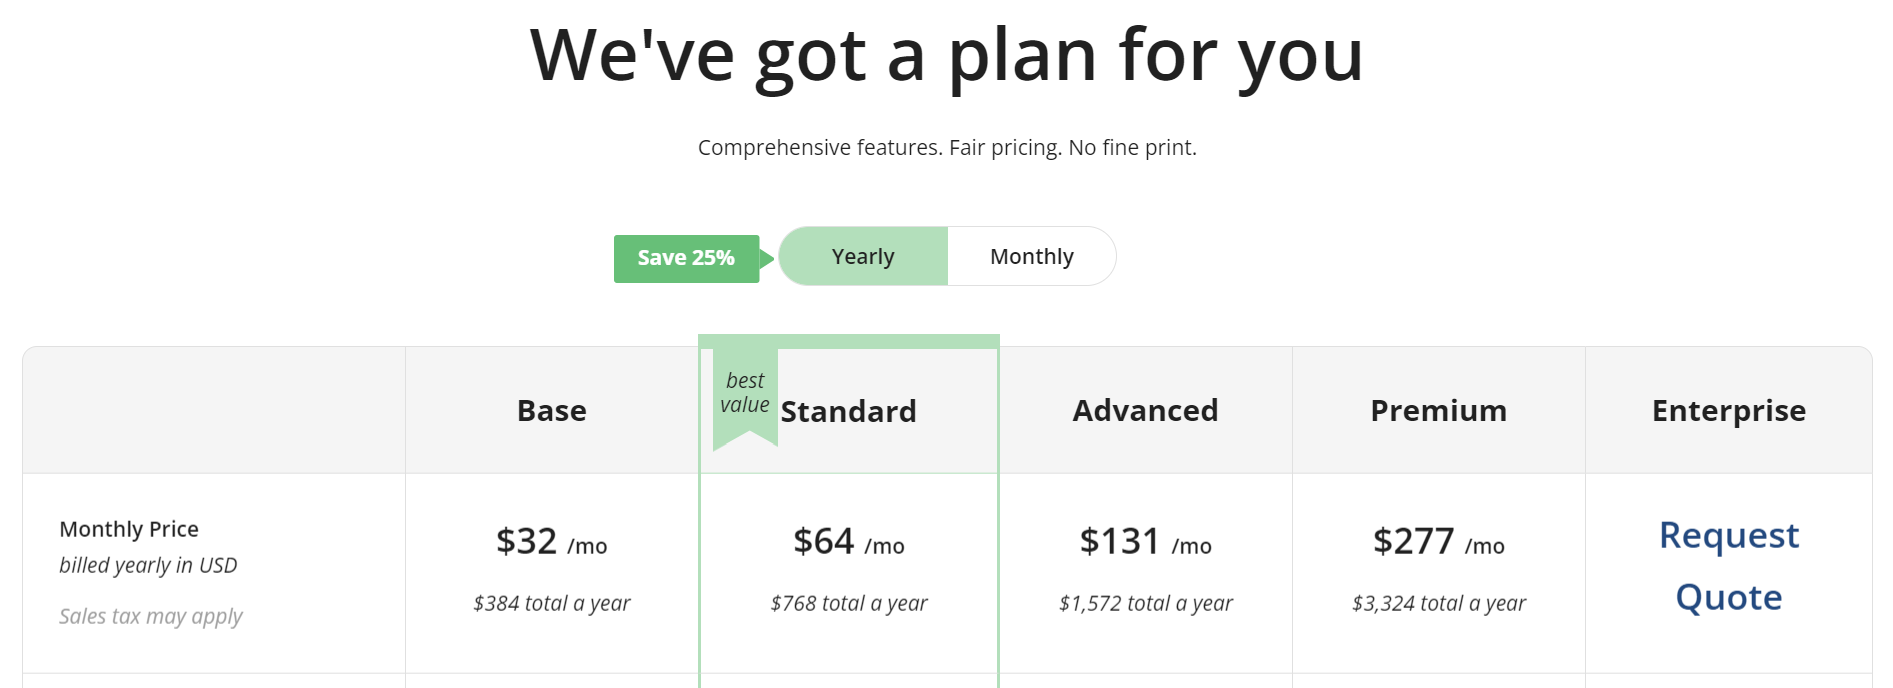
Task: Click the best value ribbon
Action: (745, 394)
